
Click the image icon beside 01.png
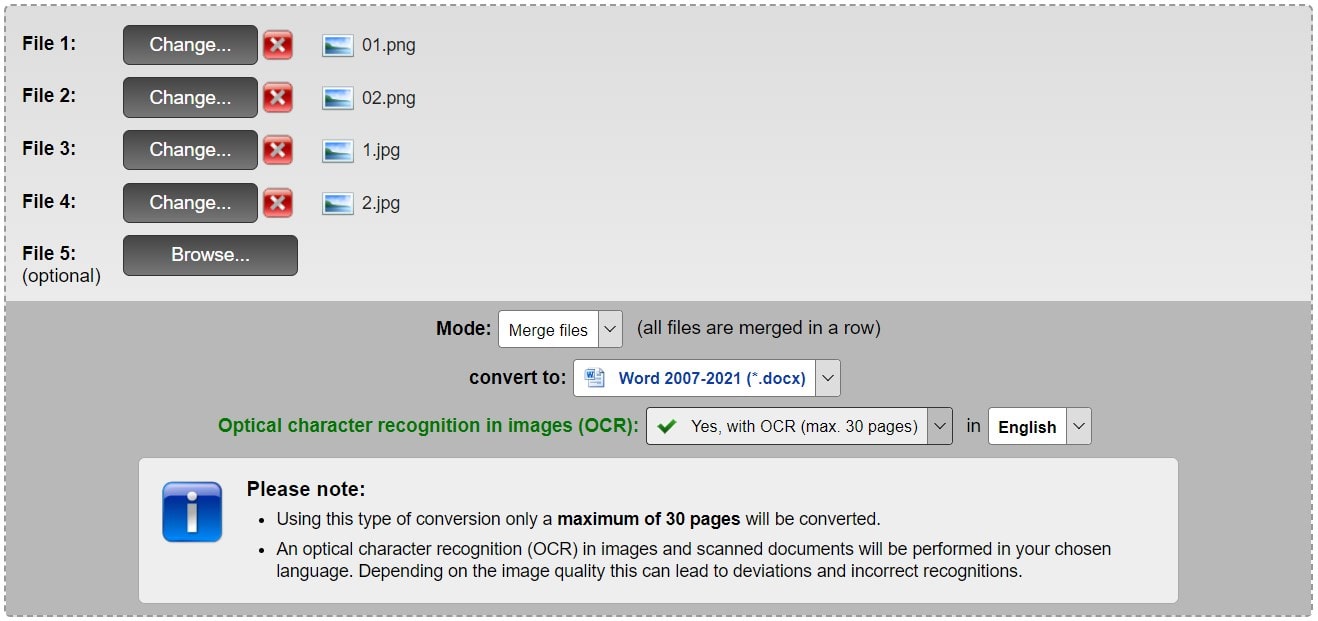point(338,46)
